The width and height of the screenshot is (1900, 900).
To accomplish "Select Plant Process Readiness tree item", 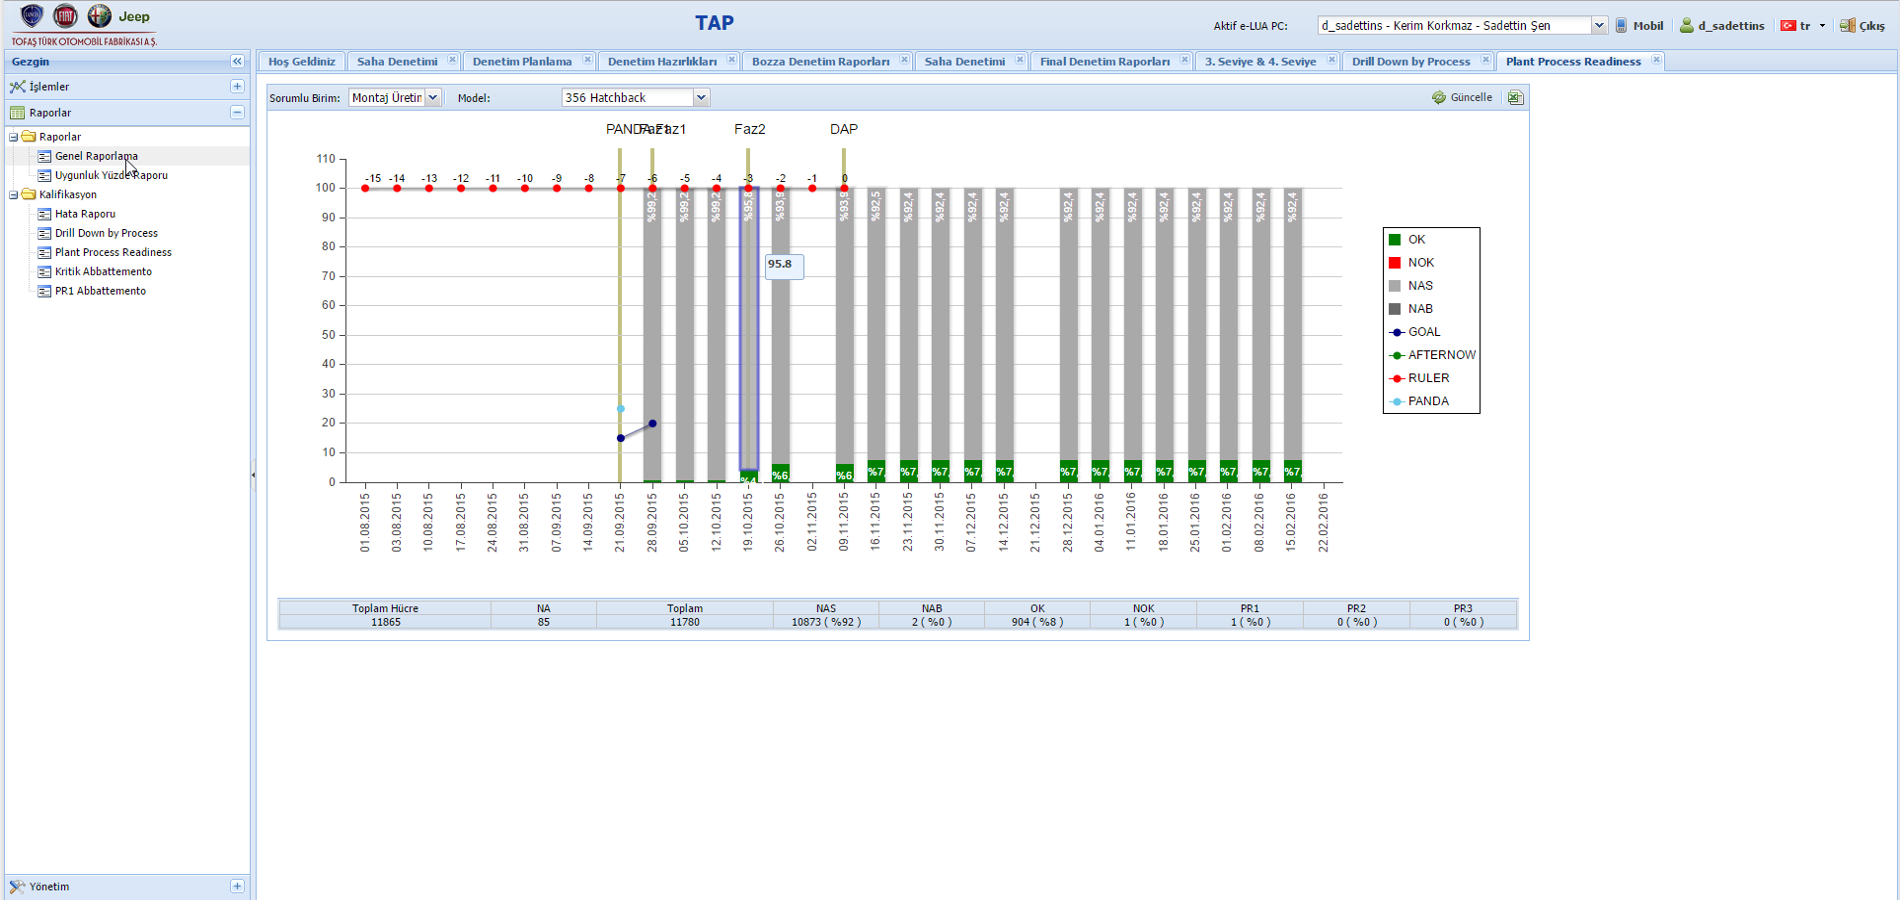I will [x=113, y=252].
